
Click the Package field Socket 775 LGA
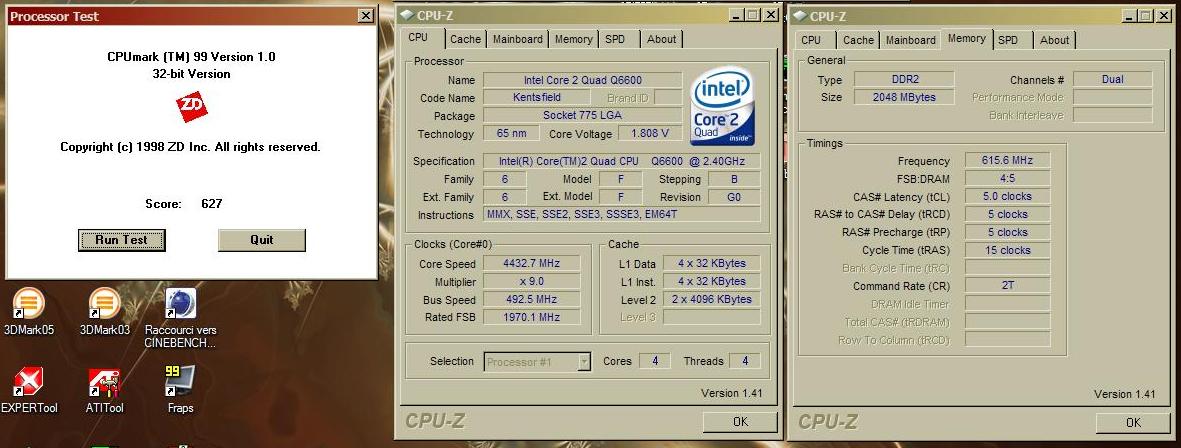582,116
